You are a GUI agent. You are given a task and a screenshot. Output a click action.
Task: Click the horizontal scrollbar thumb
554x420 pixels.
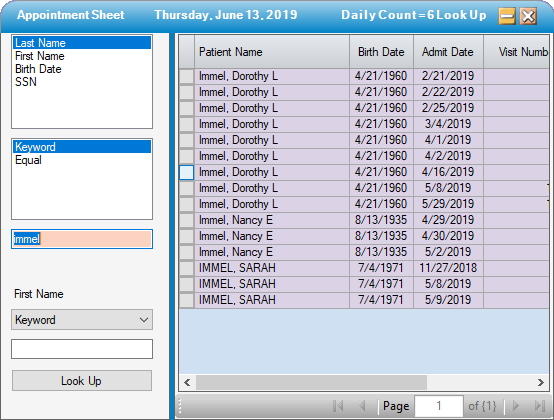311,382
